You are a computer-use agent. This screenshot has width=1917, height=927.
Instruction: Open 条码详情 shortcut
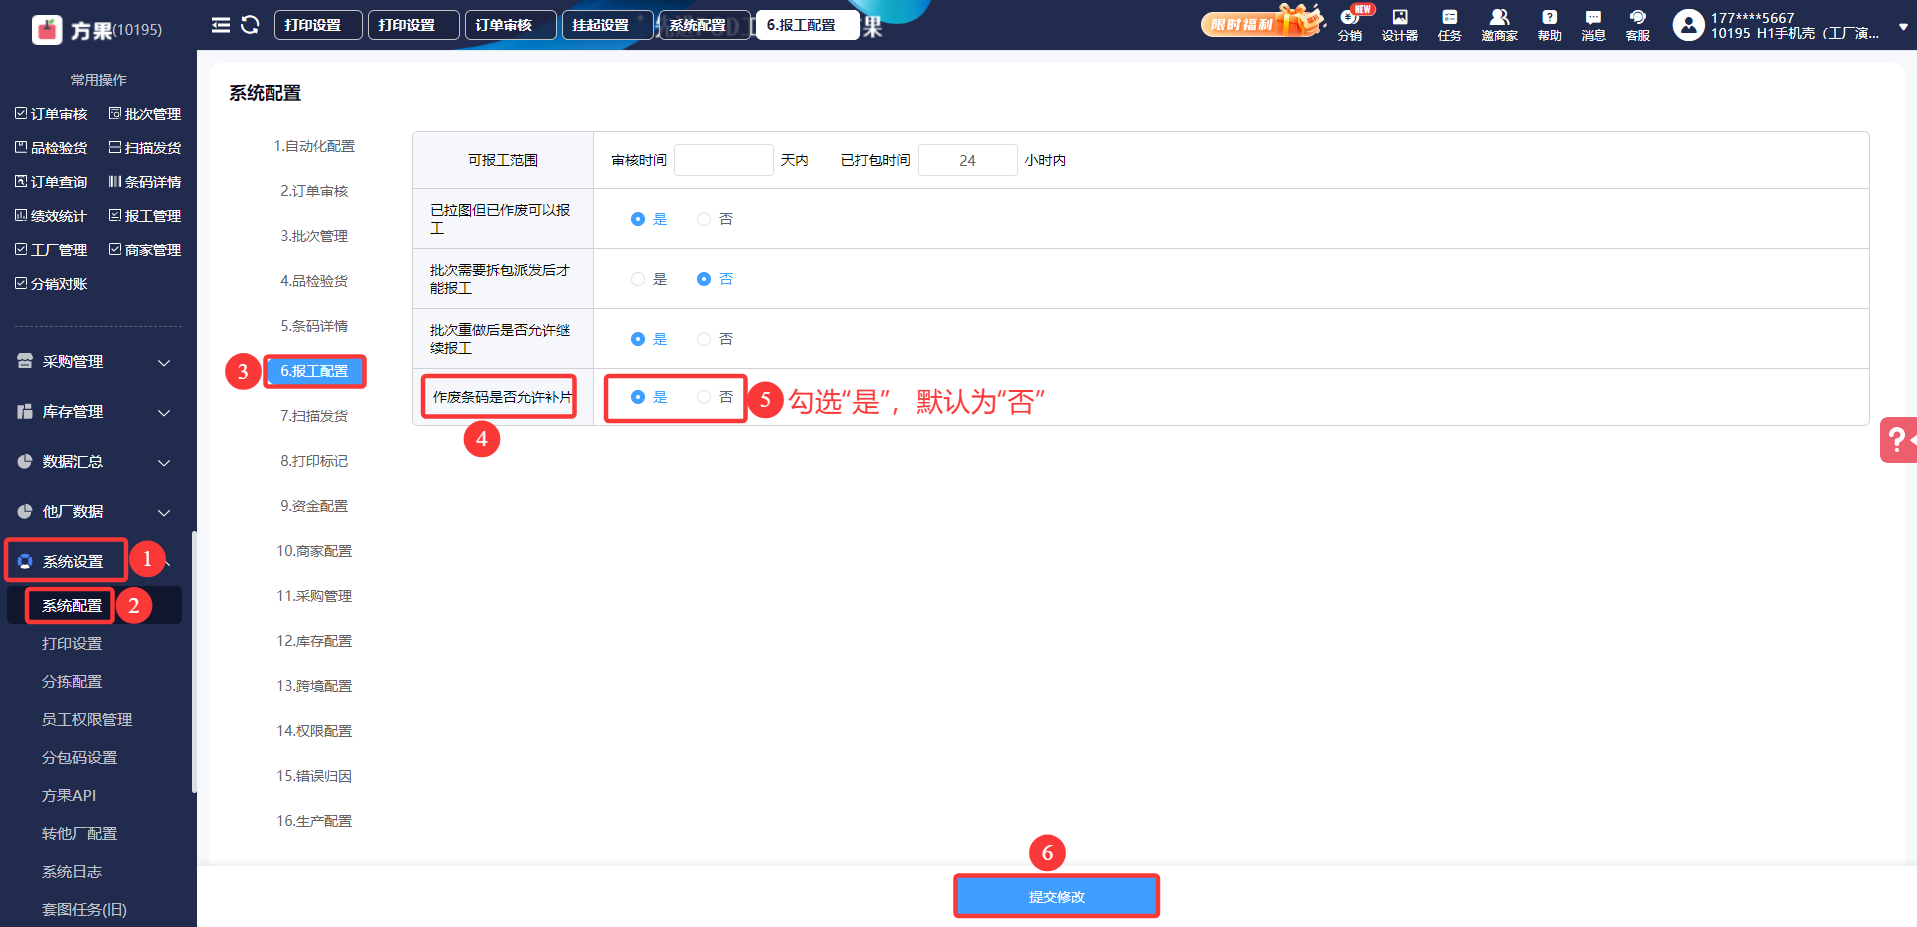145,182
